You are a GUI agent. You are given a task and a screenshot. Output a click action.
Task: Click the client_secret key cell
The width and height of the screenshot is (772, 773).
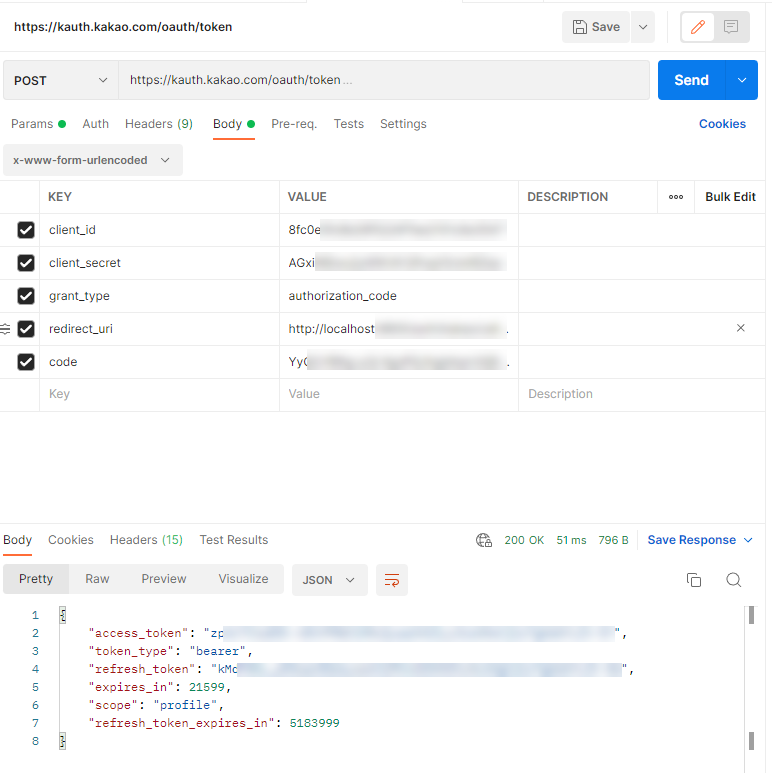pos(159,263)
